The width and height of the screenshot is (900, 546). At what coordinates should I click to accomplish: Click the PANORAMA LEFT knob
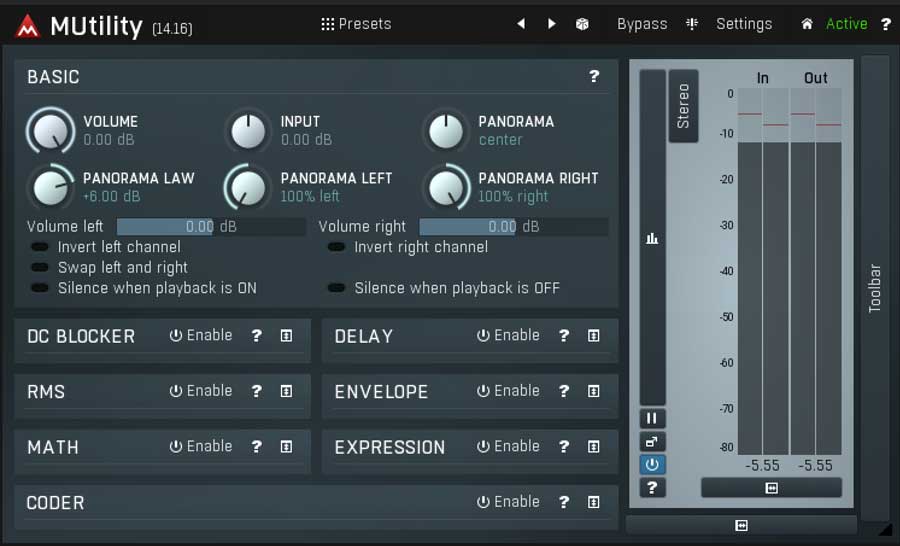click(248, 187)
